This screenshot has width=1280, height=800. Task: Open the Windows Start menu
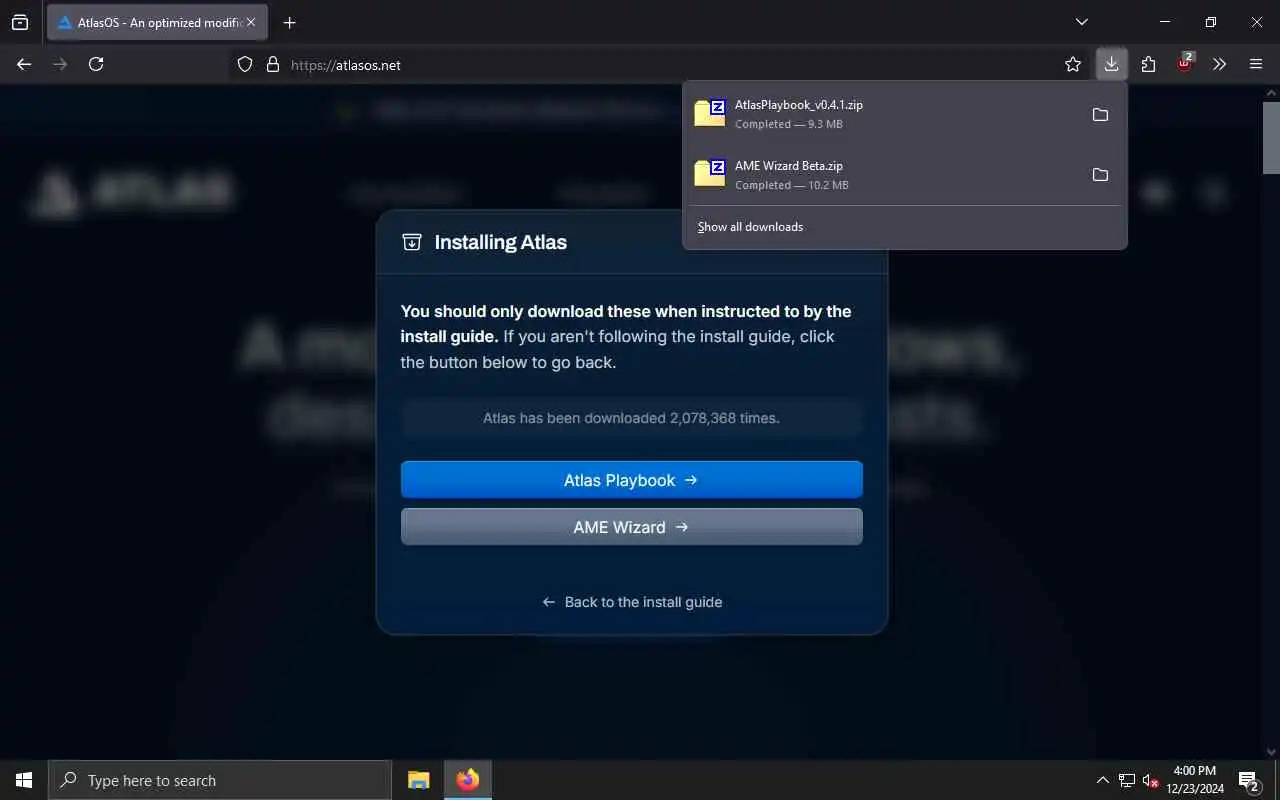click(24, 780)
